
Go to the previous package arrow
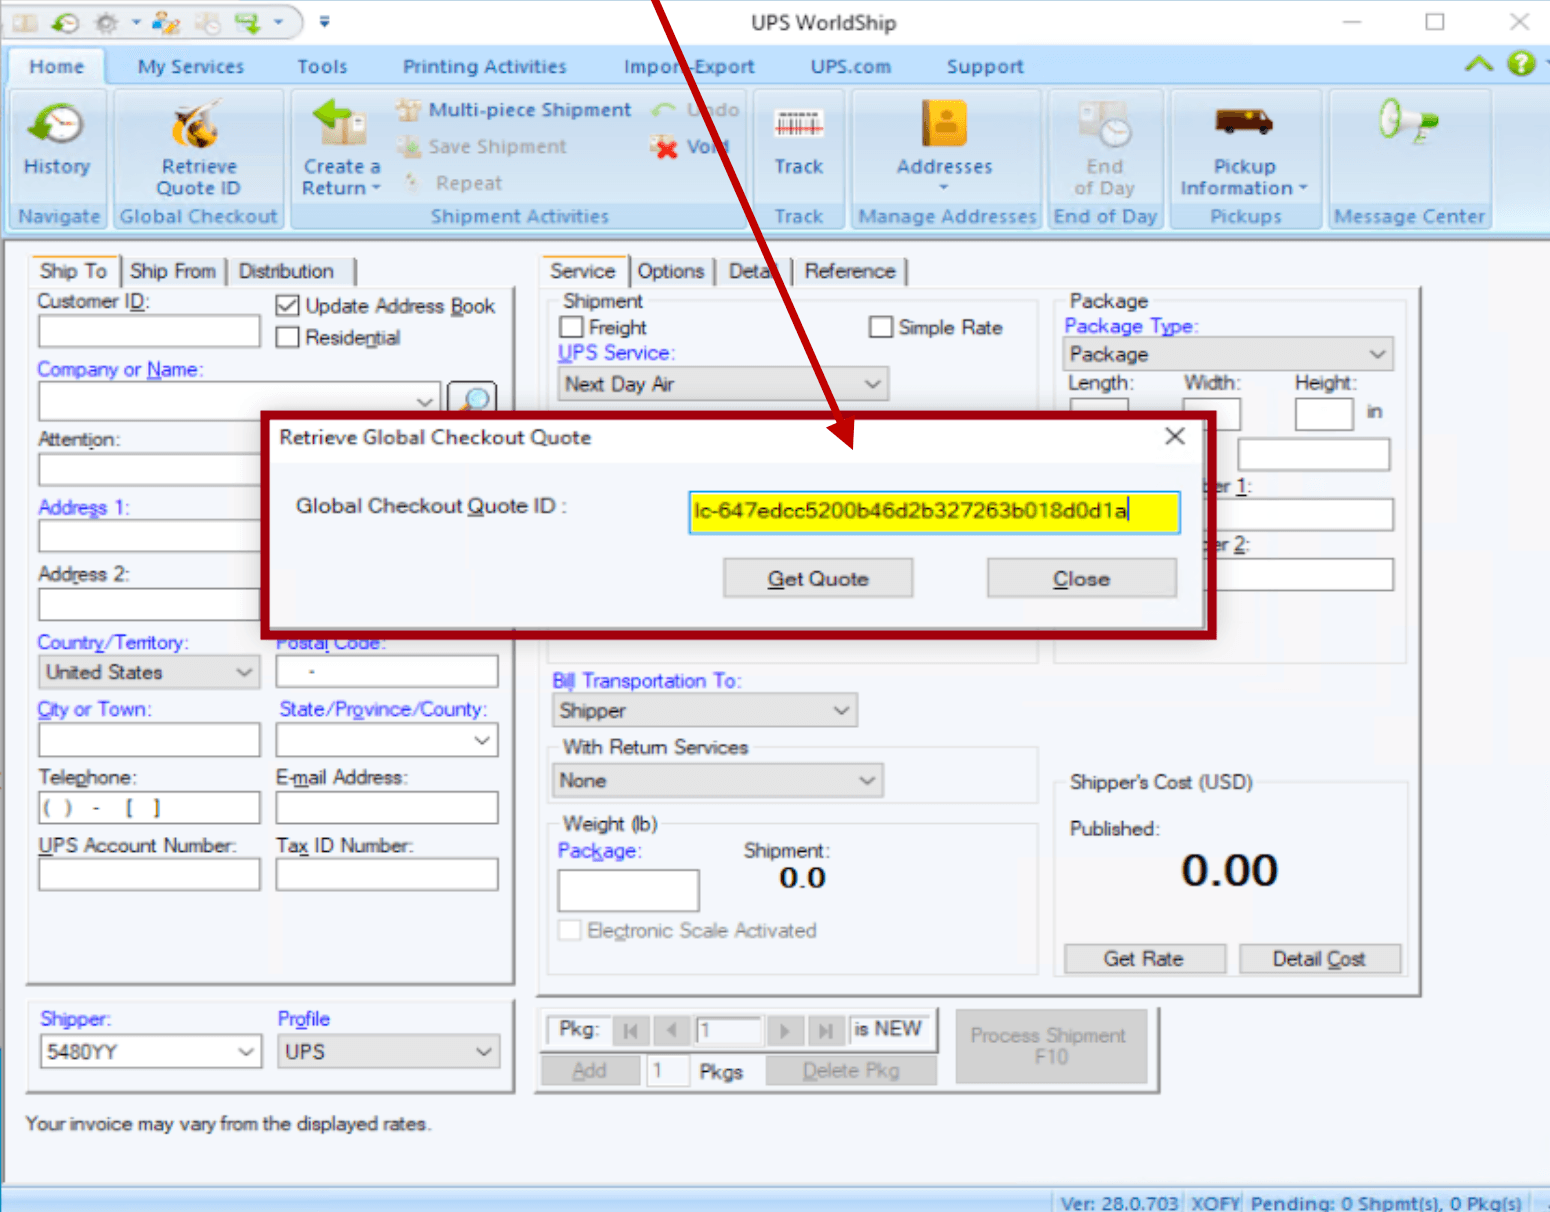click(x=672, y=1030)
